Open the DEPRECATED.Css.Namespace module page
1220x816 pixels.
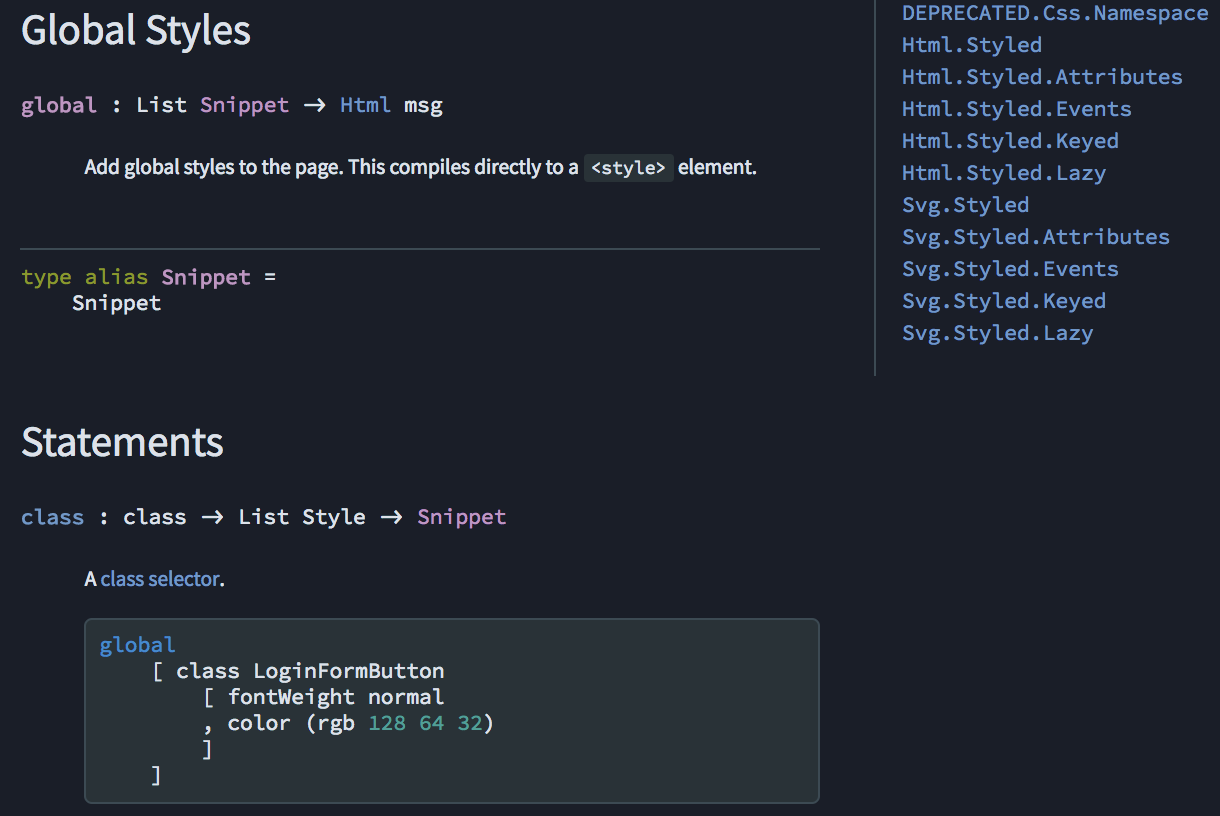pyautogui.click(x=1055, y=13)
